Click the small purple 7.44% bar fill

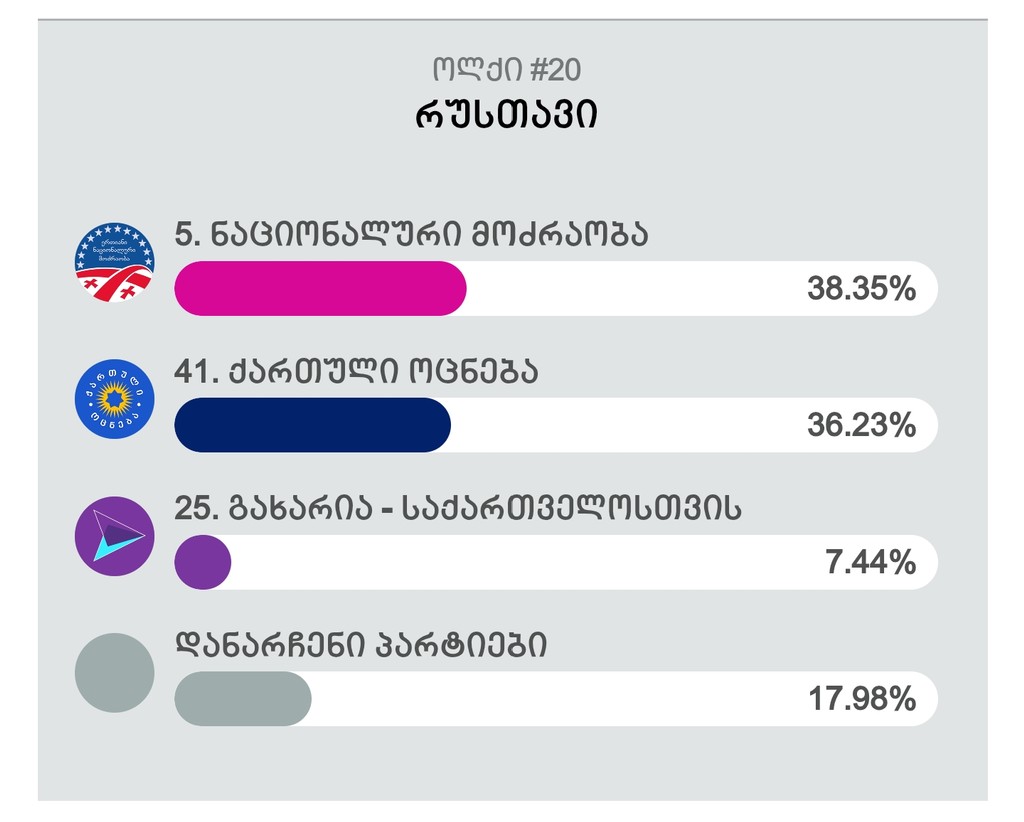tap(202, 562)
